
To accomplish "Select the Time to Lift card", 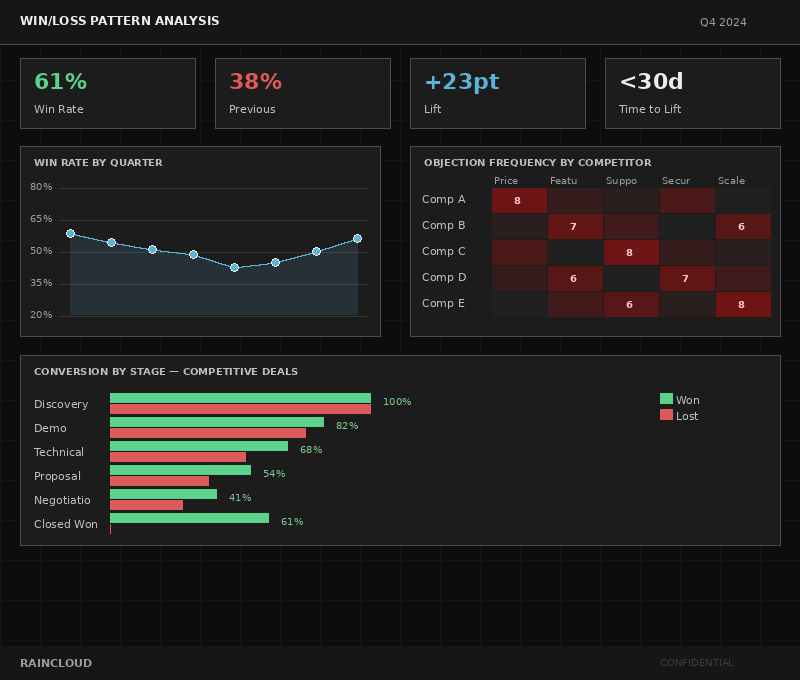I will click(693, 93).
